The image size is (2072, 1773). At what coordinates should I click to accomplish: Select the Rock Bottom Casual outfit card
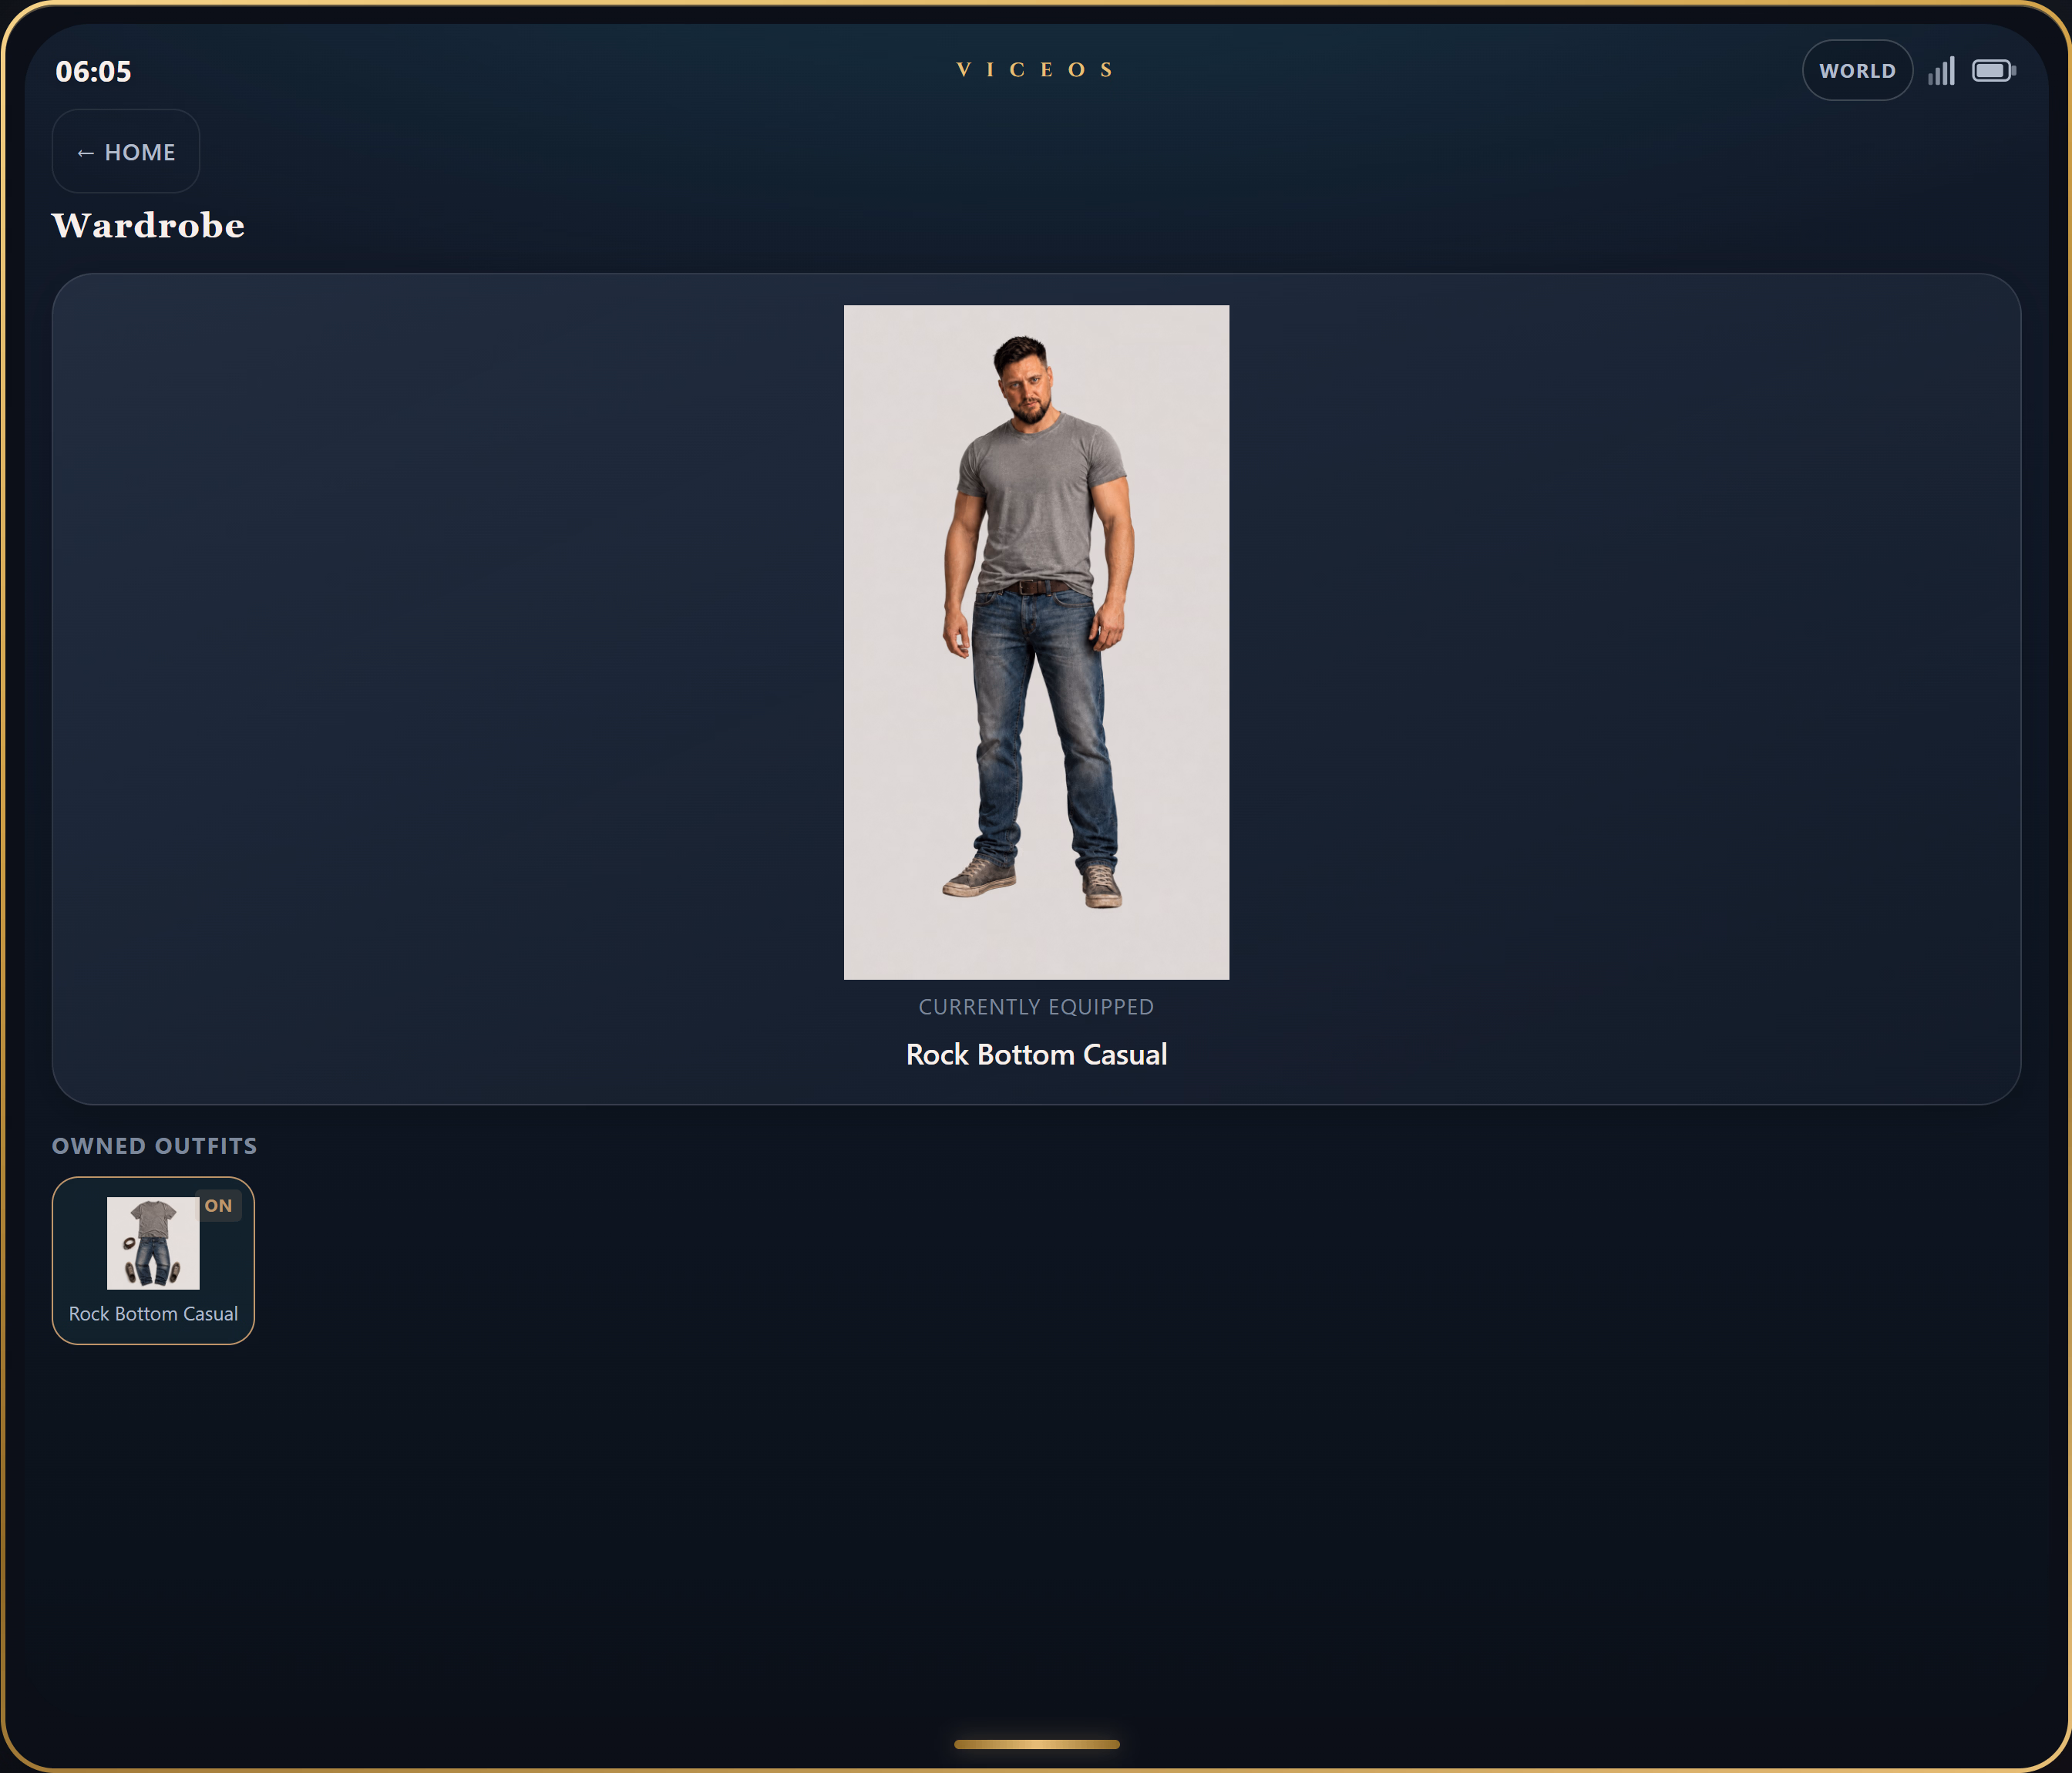153,1260
